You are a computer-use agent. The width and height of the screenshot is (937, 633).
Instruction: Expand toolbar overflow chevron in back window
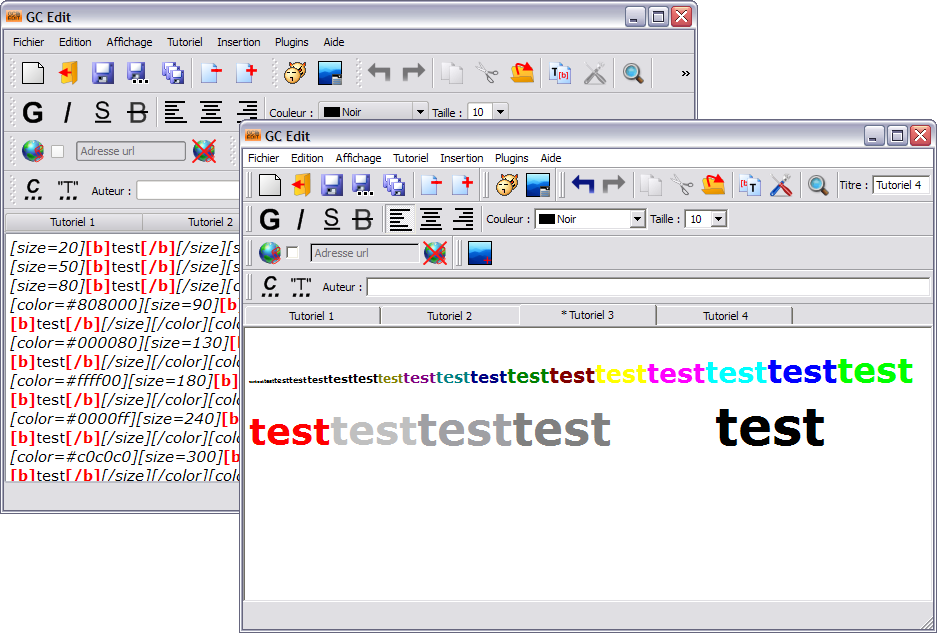click(685, 73)
